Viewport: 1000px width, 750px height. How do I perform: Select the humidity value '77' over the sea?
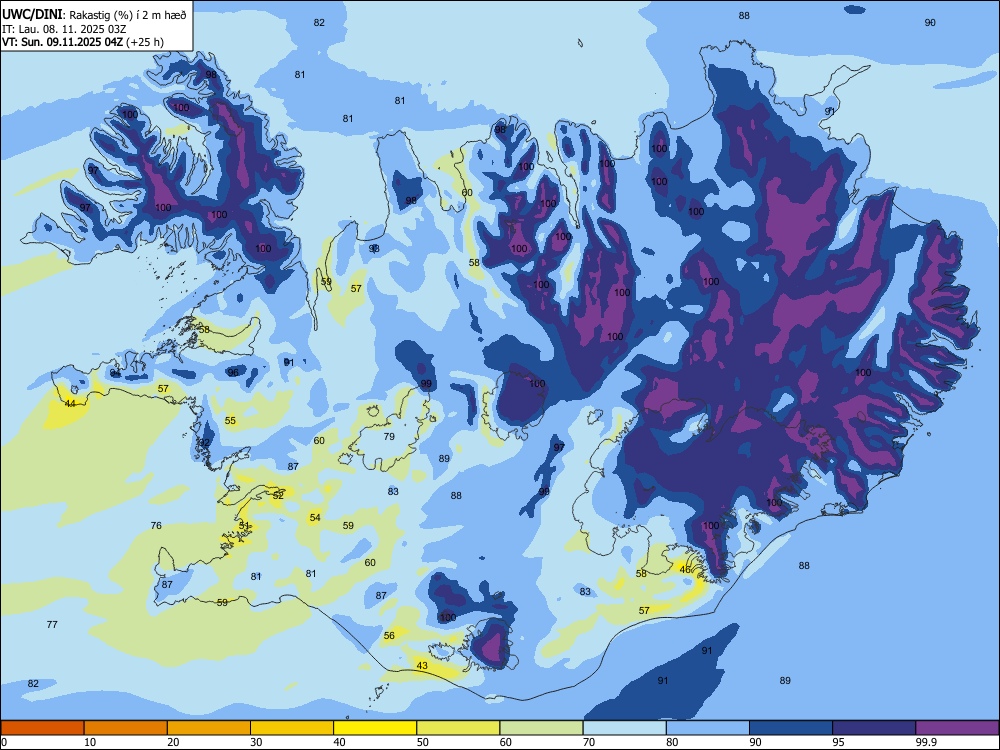point(52,625)
